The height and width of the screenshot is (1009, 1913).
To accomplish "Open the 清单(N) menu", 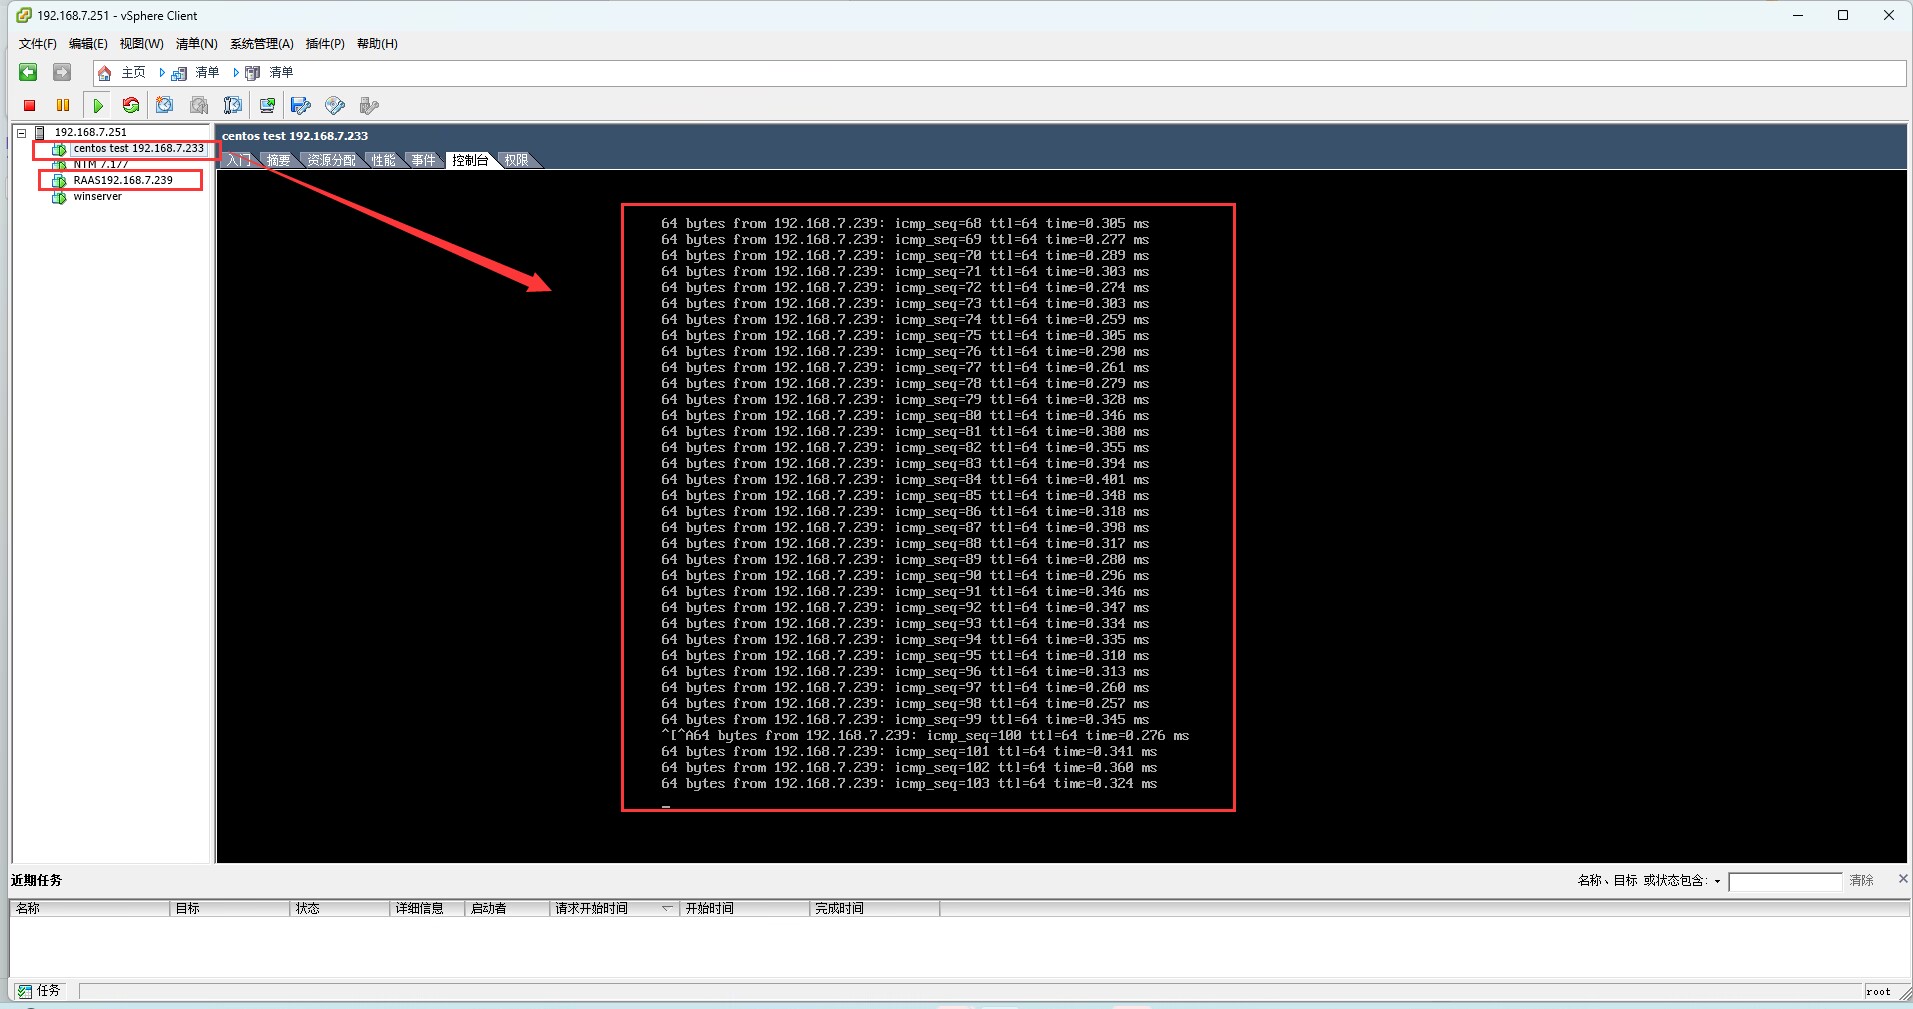I will (x=196, y=44).
